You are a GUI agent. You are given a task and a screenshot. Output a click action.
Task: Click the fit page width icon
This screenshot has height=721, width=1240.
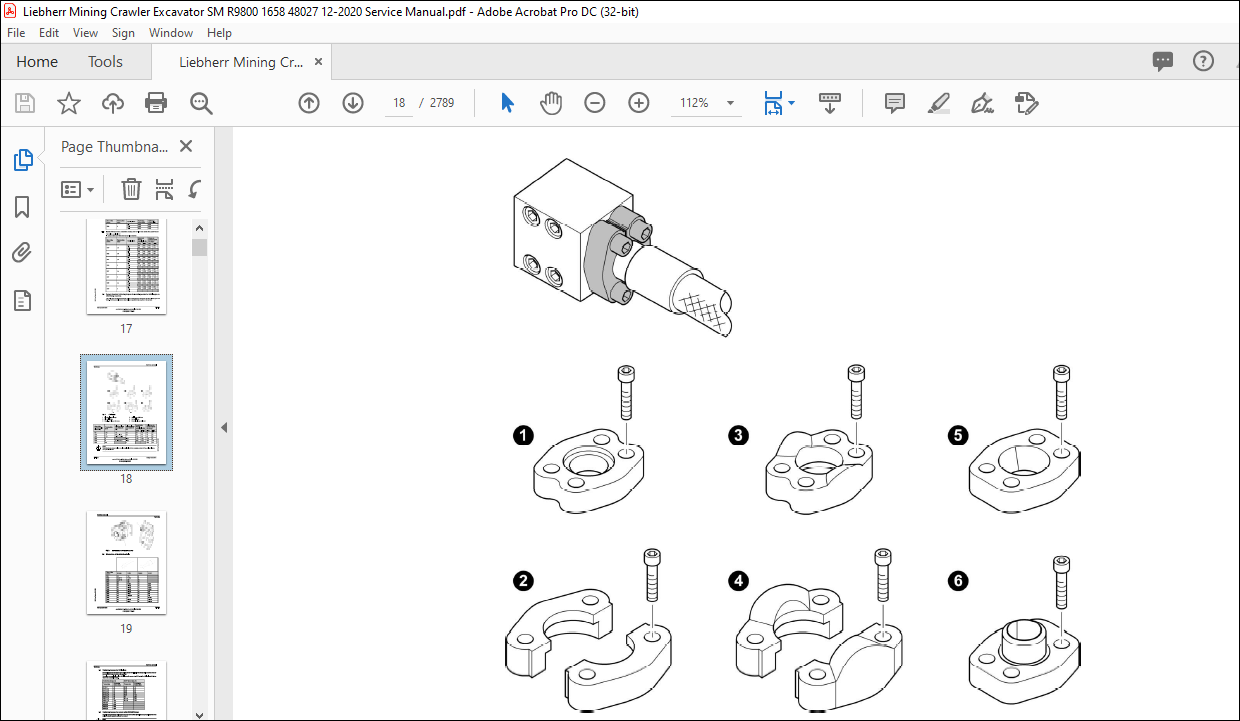(x=773, y=103)
